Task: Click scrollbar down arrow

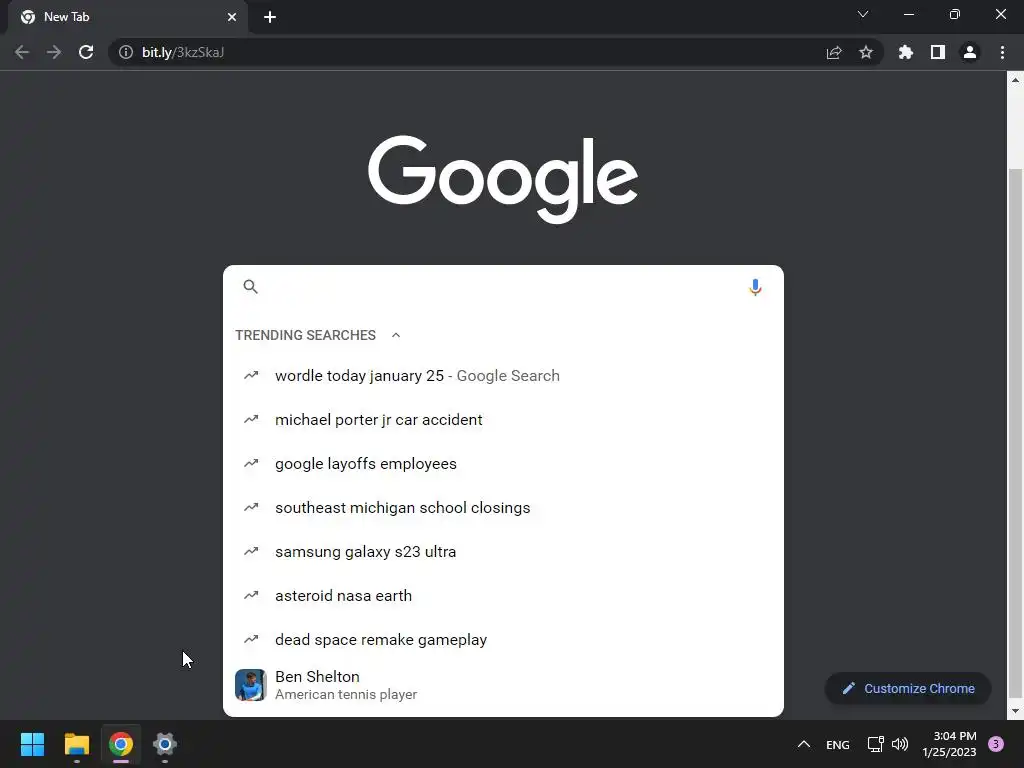Action: 1015,711
